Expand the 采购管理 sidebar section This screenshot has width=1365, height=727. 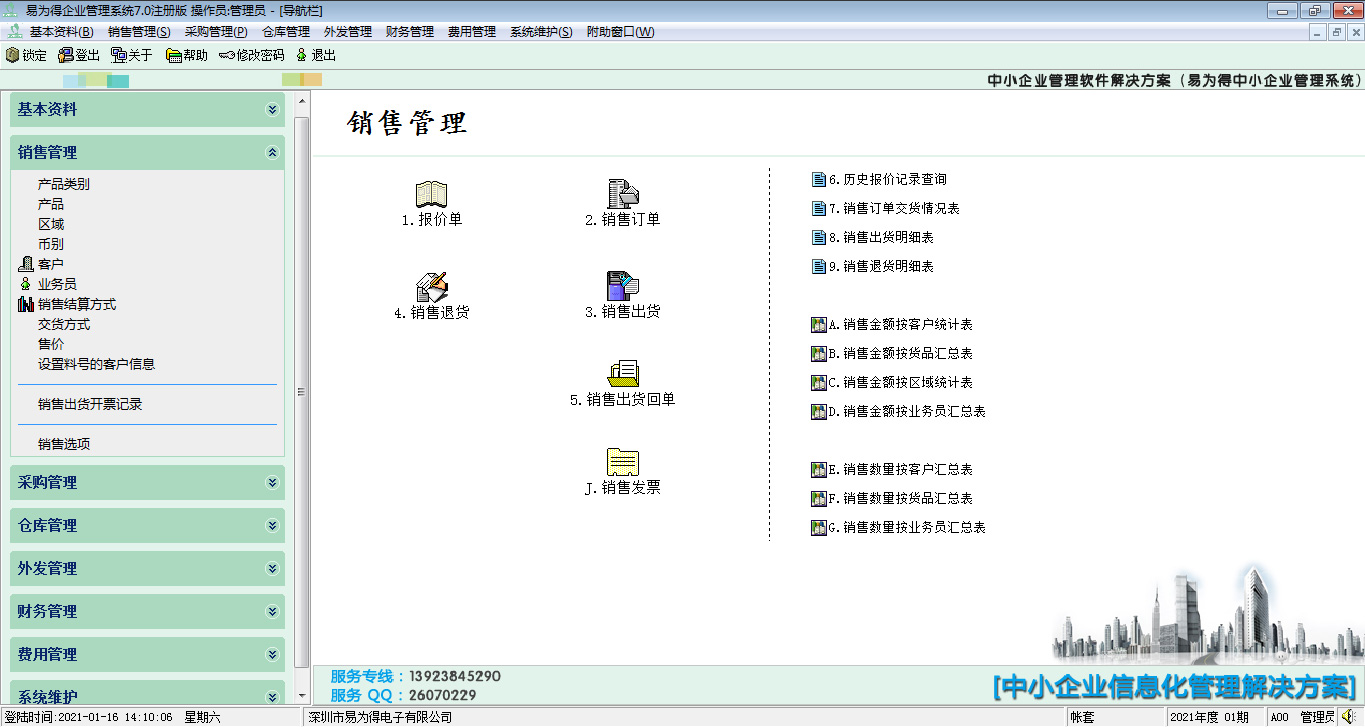[x=272, y=482]
